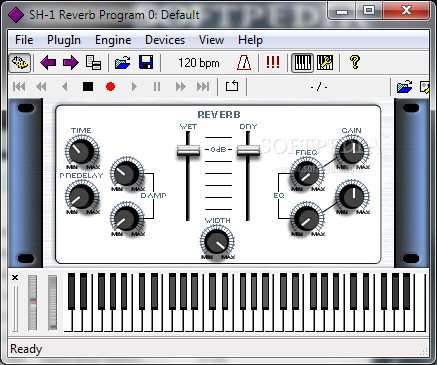Screen dimensions: 437x365
Task: Toggle the leftmost plugin window toolbar button
Action: 20,63
